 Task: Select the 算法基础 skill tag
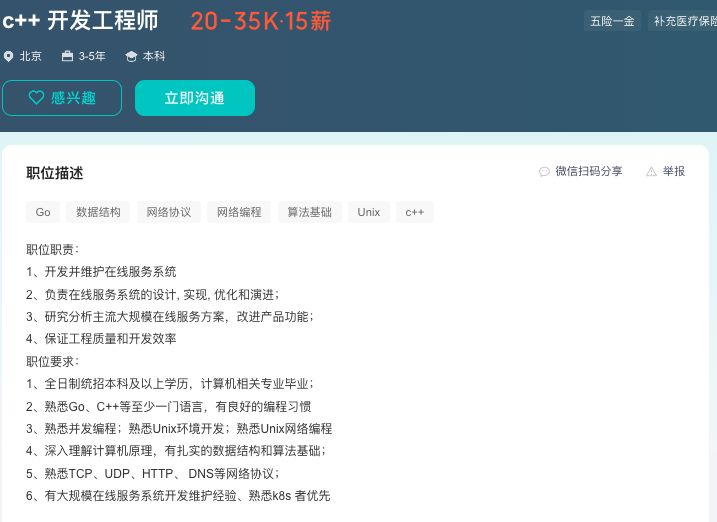pyautogui.click(x=310, y=212)
